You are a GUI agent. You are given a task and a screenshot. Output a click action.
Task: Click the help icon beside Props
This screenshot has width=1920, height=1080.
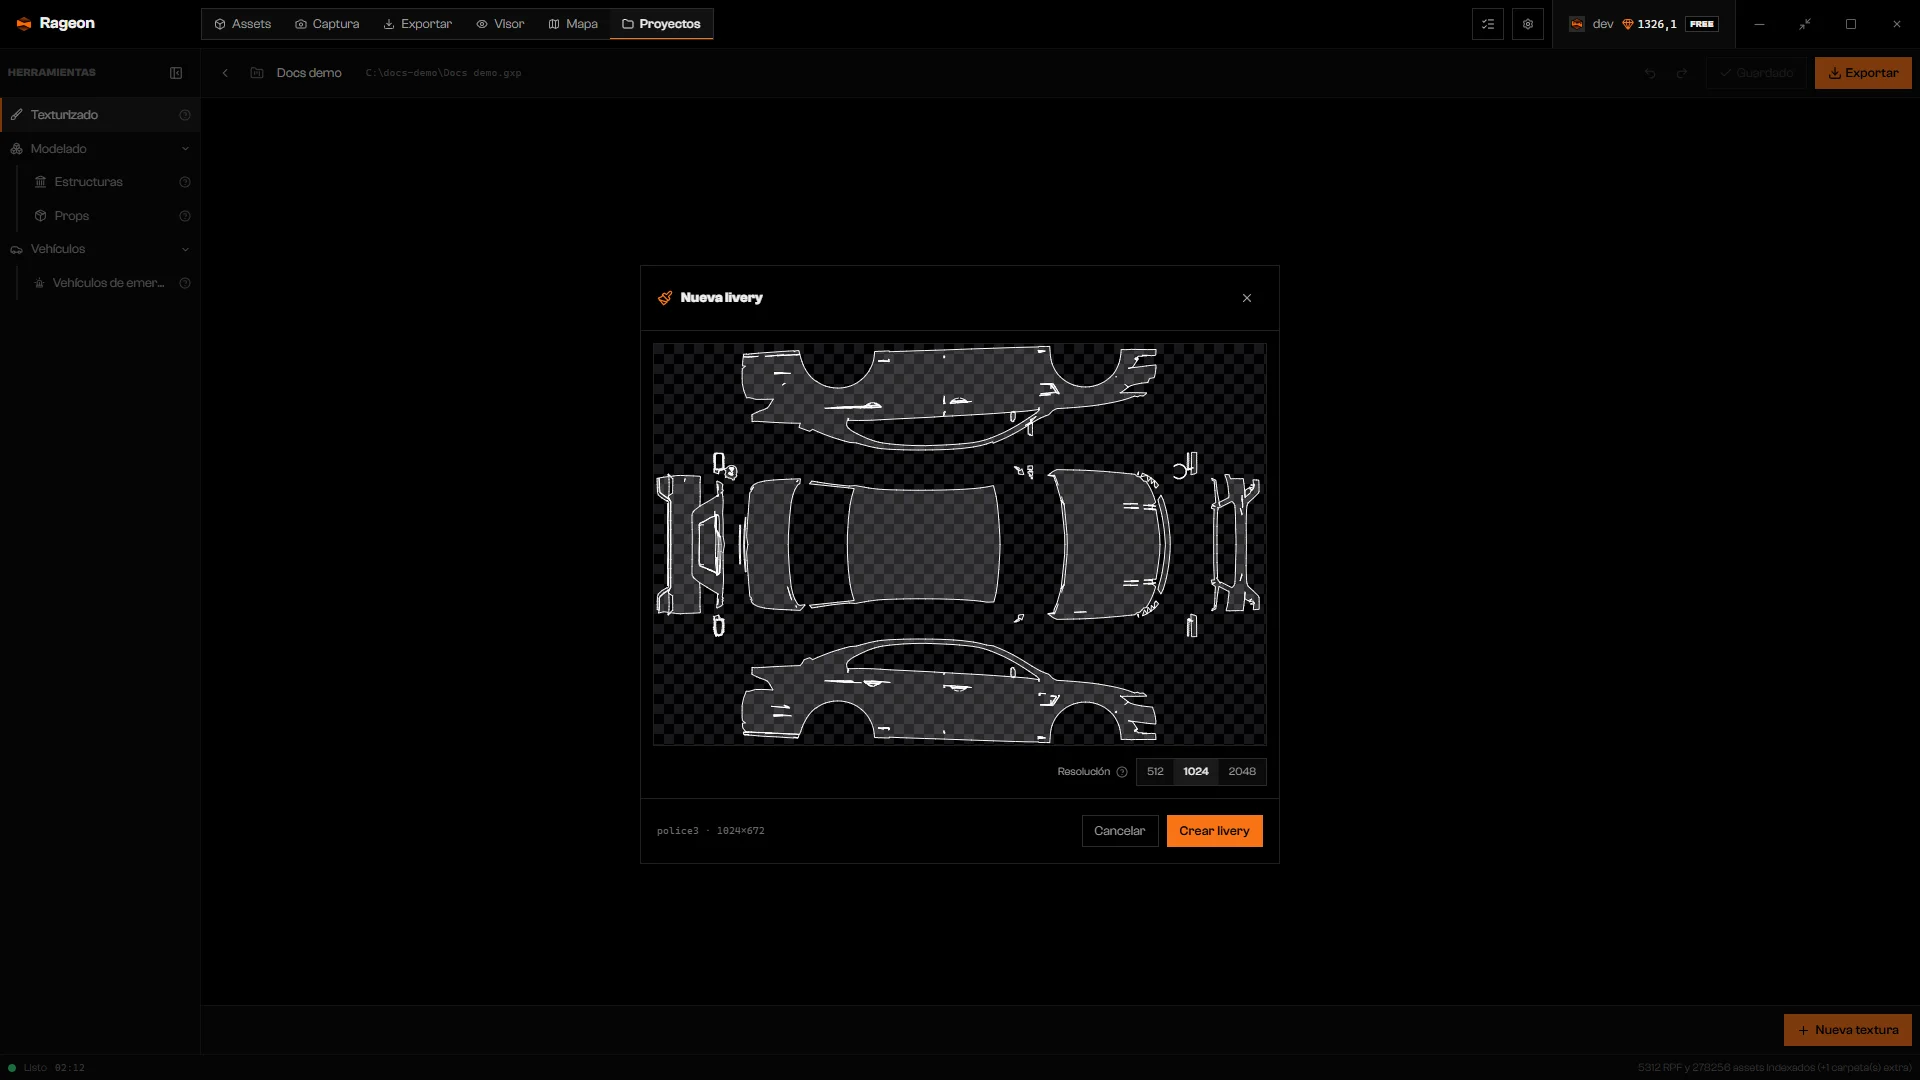[x=185, y=216]
